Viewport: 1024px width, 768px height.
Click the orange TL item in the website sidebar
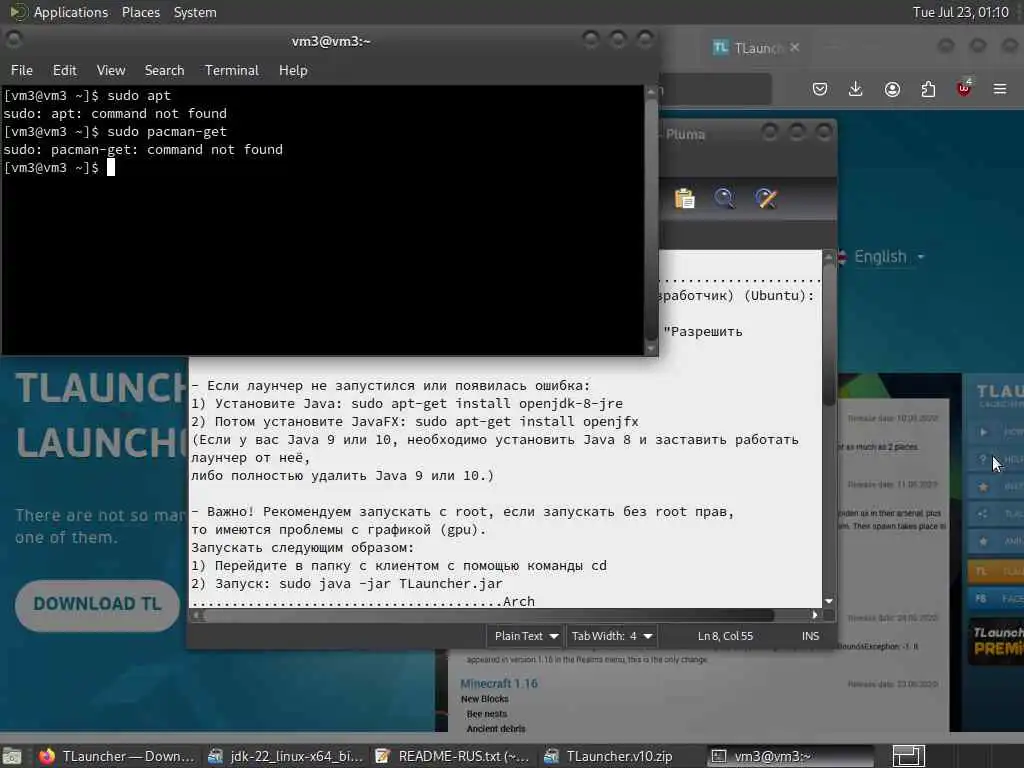click(x=996, y=571)
